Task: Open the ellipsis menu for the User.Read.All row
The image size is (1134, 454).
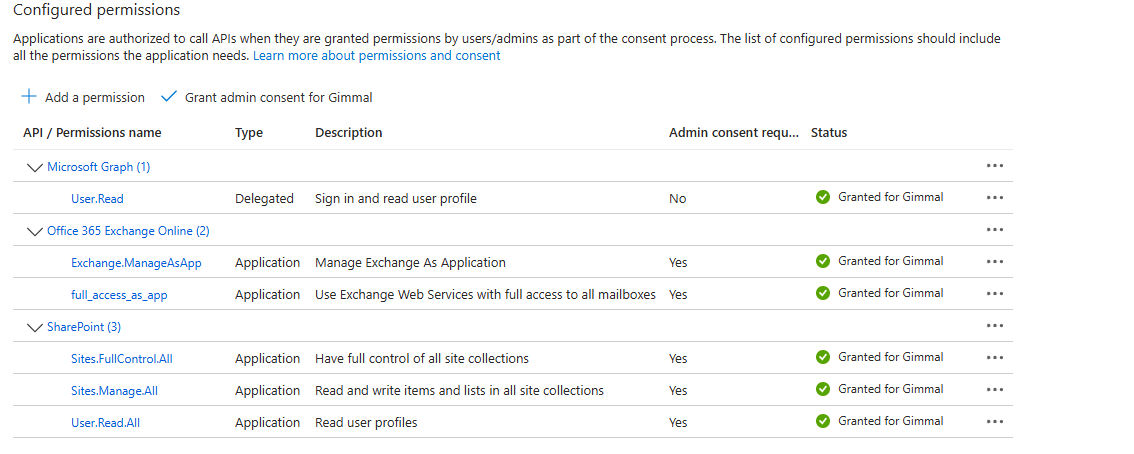Action: click(x=994, y=422)
